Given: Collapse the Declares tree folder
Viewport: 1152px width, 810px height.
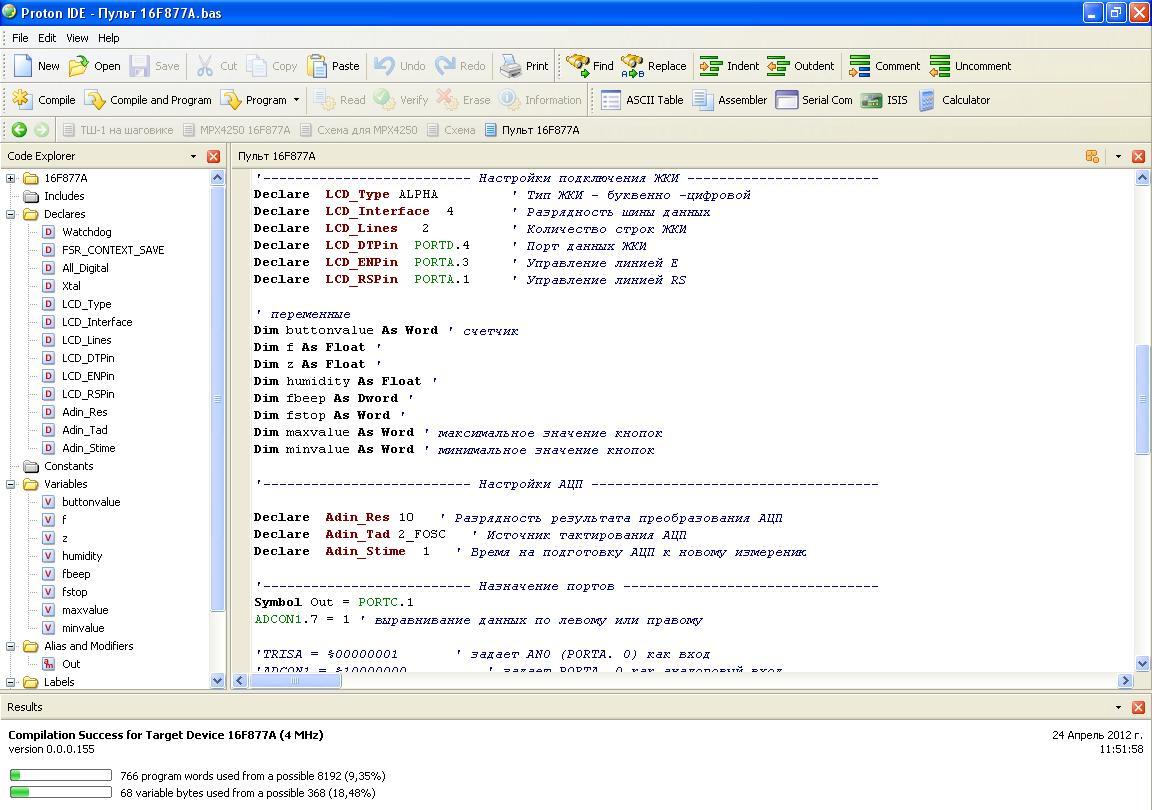Looking at the screenshot, I should (x=11, y=214).
